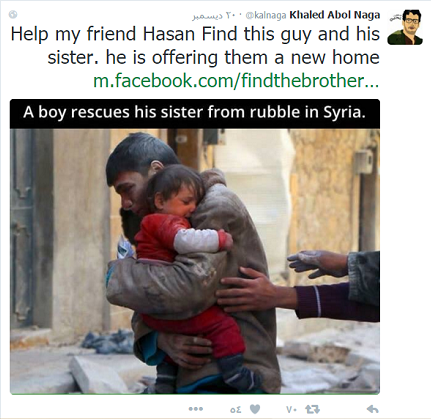View retweet count ٧٠ next to retweet icon
This screenshot has width=431, height=419.
291,409
